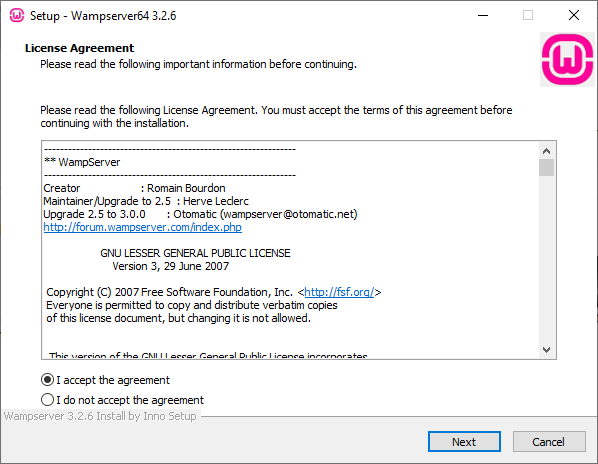Click the license scrollbar up arrow
Image resolution: width=598 pixels, height=464 pixels.
coord(547,151)
